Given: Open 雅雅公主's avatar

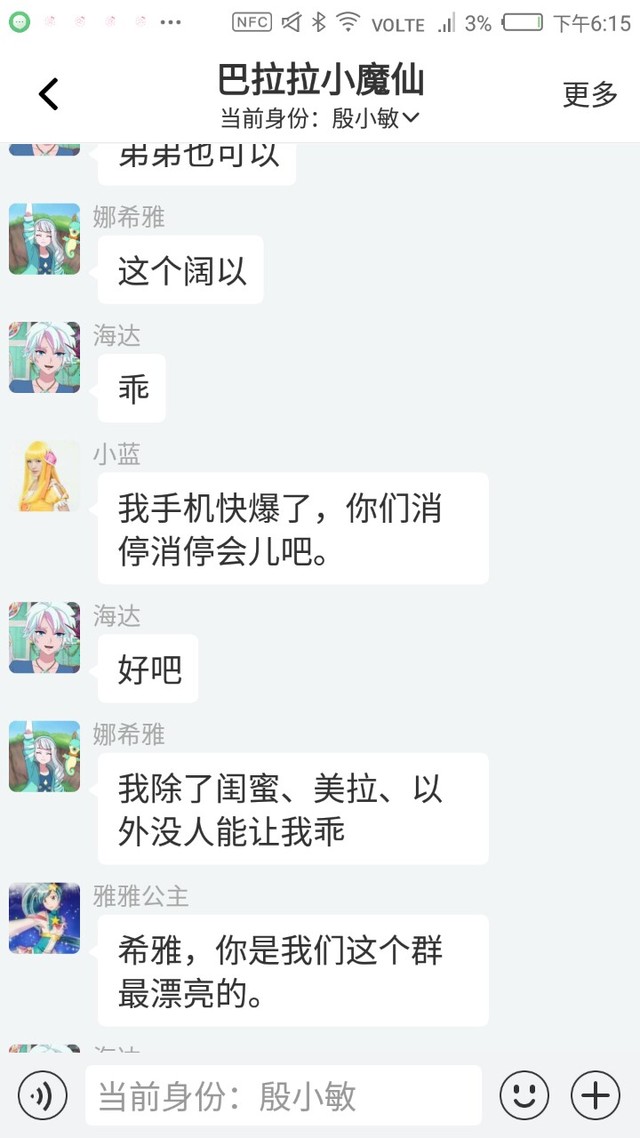Looking at the screenshot, I should 44,918.
